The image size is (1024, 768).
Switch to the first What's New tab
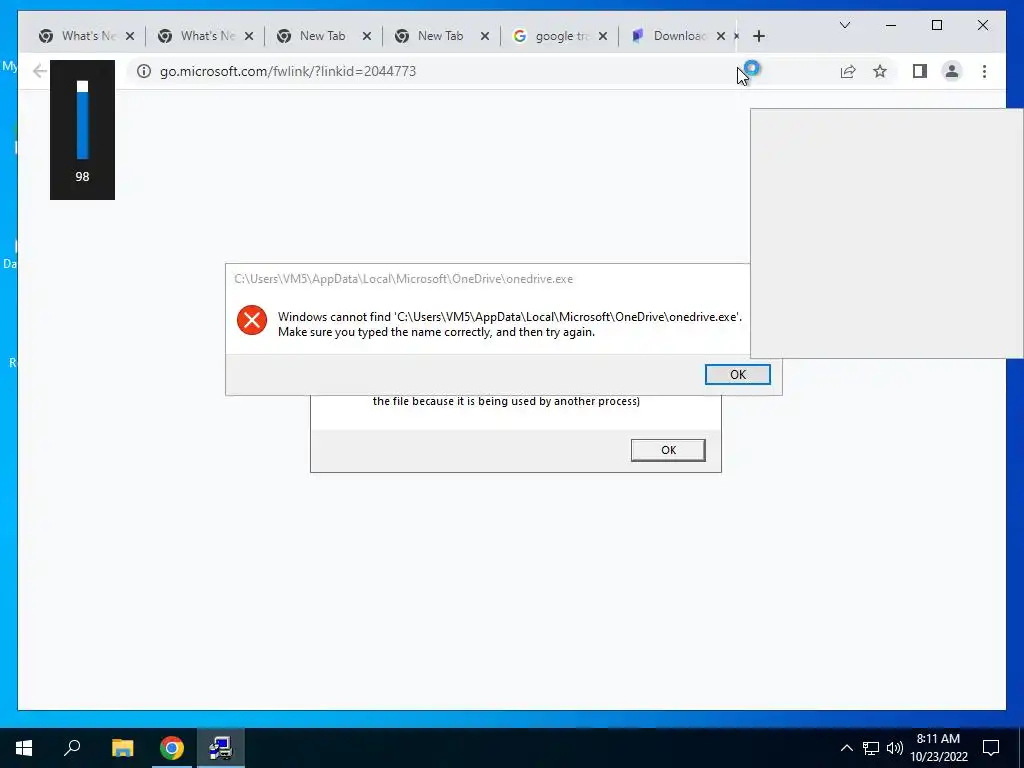[x=88, y=36]
